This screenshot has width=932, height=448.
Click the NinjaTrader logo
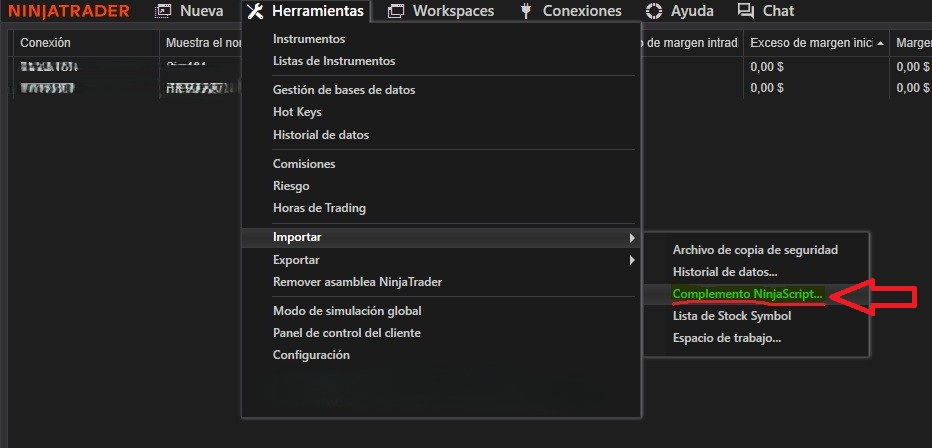[x=69, y=11]
